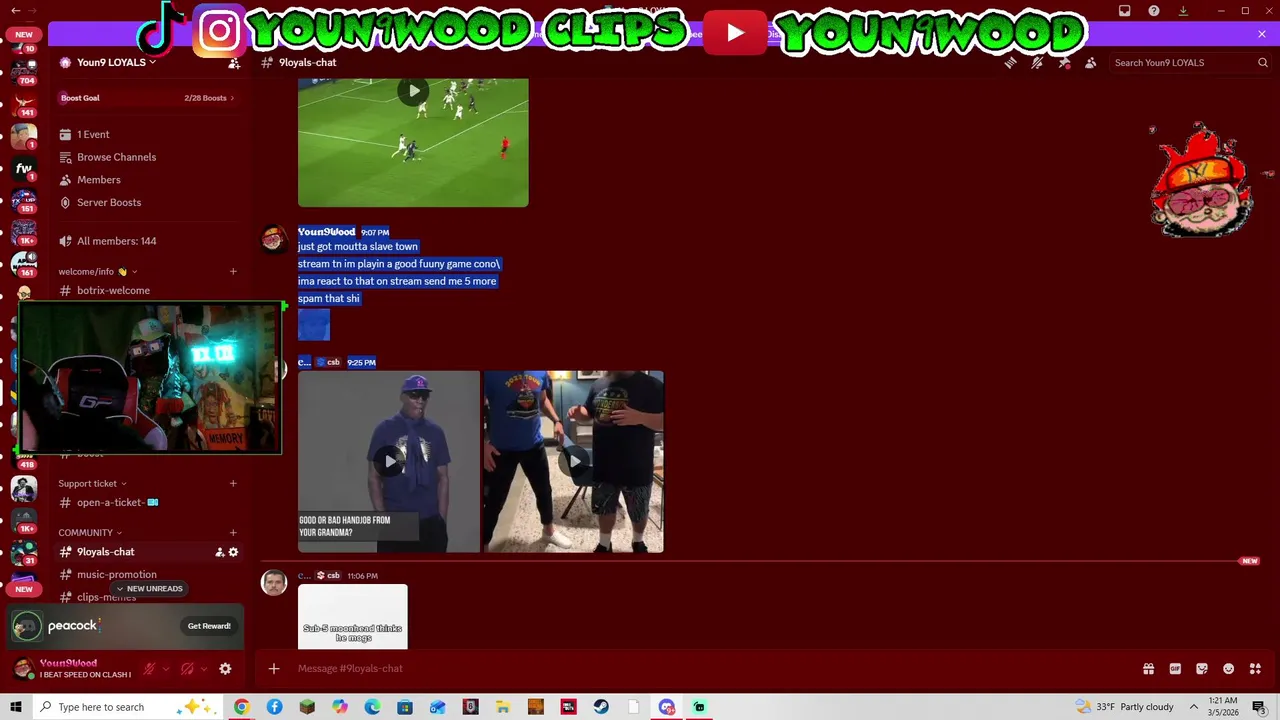Select the 9loyals-chat channel
The height and width of the screenshot is (720, 1280).
coord(147,552)
